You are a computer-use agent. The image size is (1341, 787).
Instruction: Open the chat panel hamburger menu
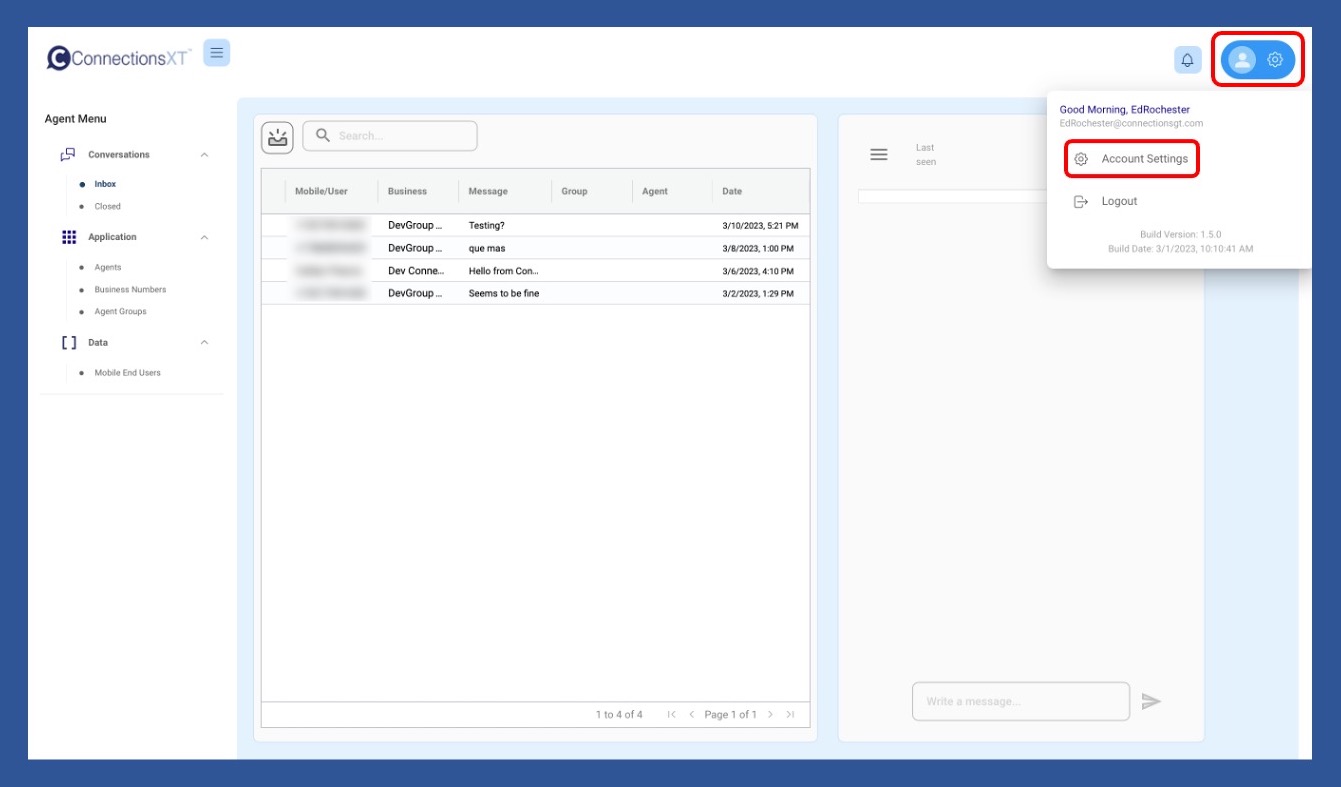click(879, 154)
